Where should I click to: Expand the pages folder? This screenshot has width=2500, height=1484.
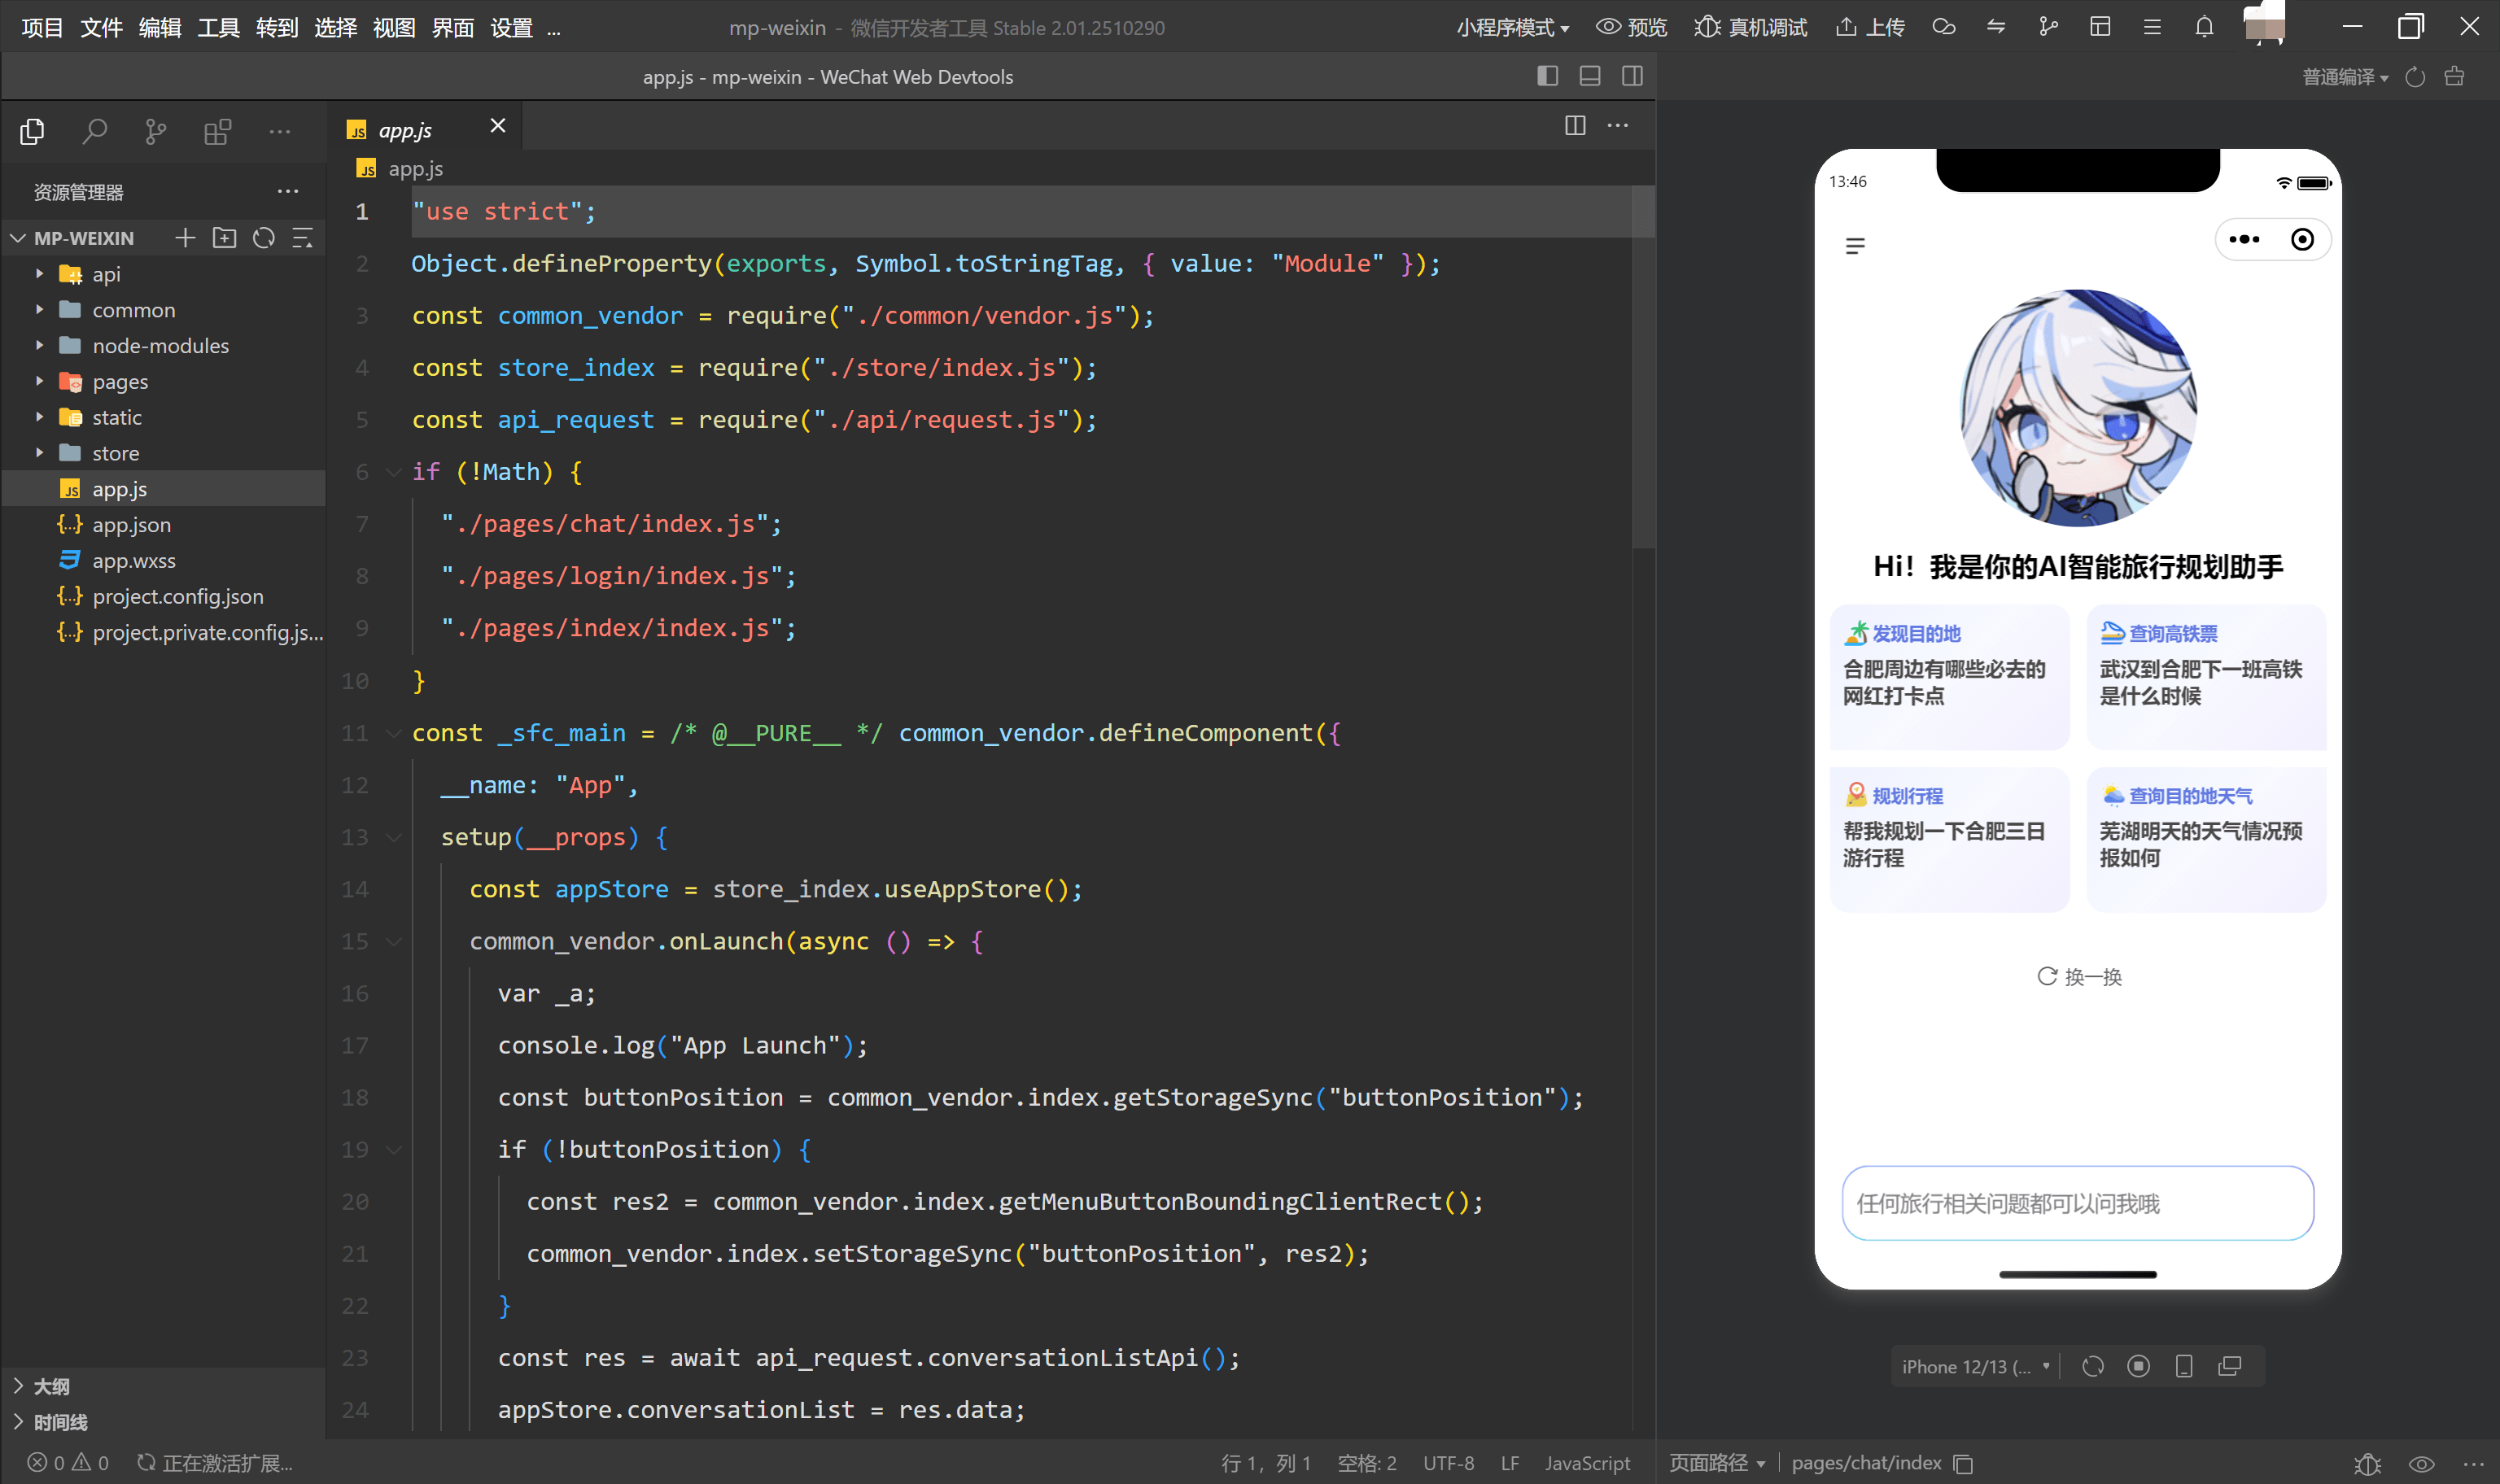pyautogui.click(x=119, y=382)
